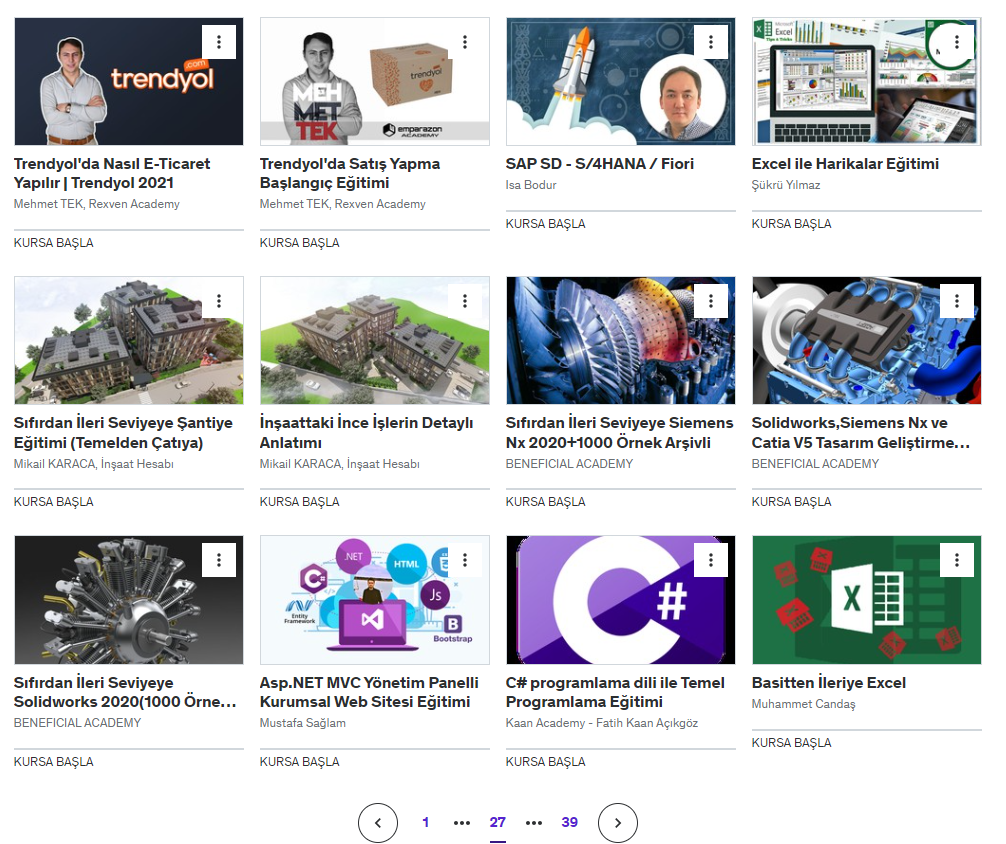Image resolution: width=1006 pixels, height=844 pixels.
Task: Click KURSA BAŞLA under SAP SD course
Action: click(x=545, y=224)
